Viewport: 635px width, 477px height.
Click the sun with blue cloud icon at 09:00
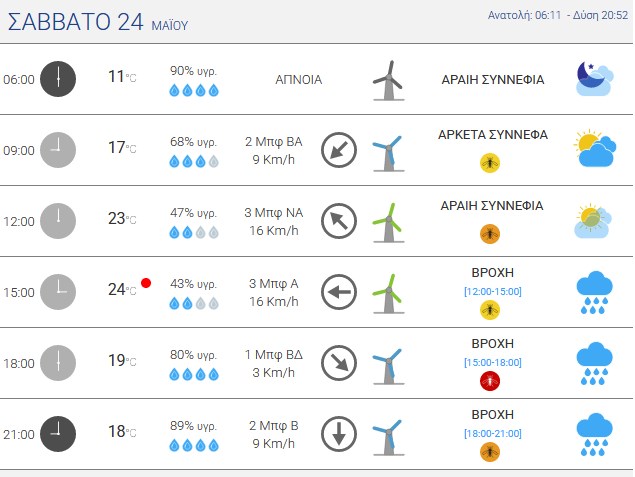pos(595,148)
